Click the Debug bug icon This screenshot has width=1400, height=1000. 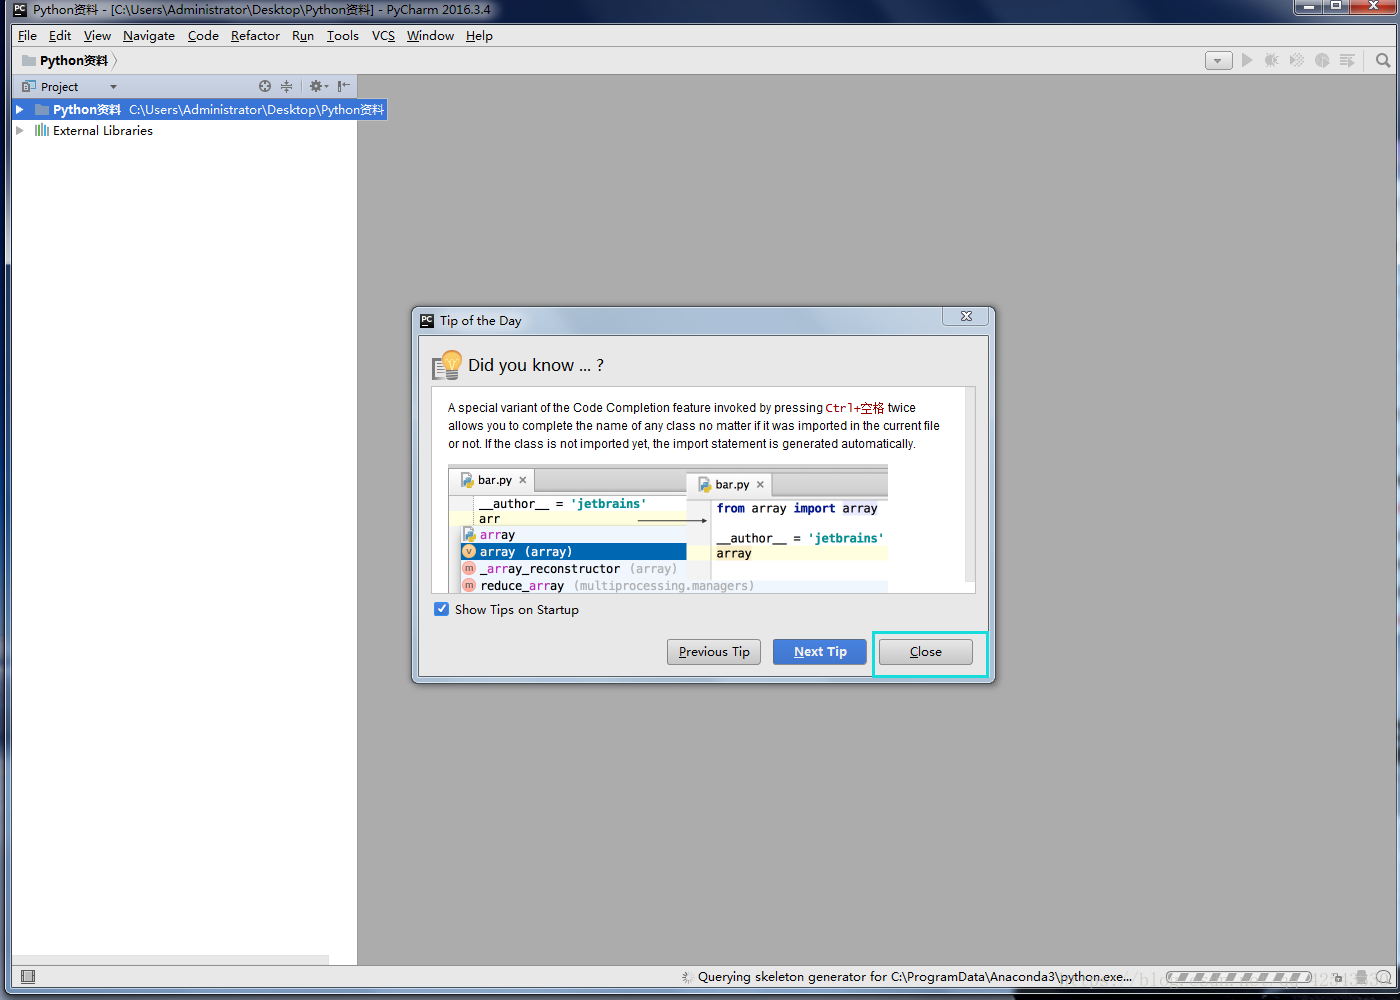(x=1272, y=60)
